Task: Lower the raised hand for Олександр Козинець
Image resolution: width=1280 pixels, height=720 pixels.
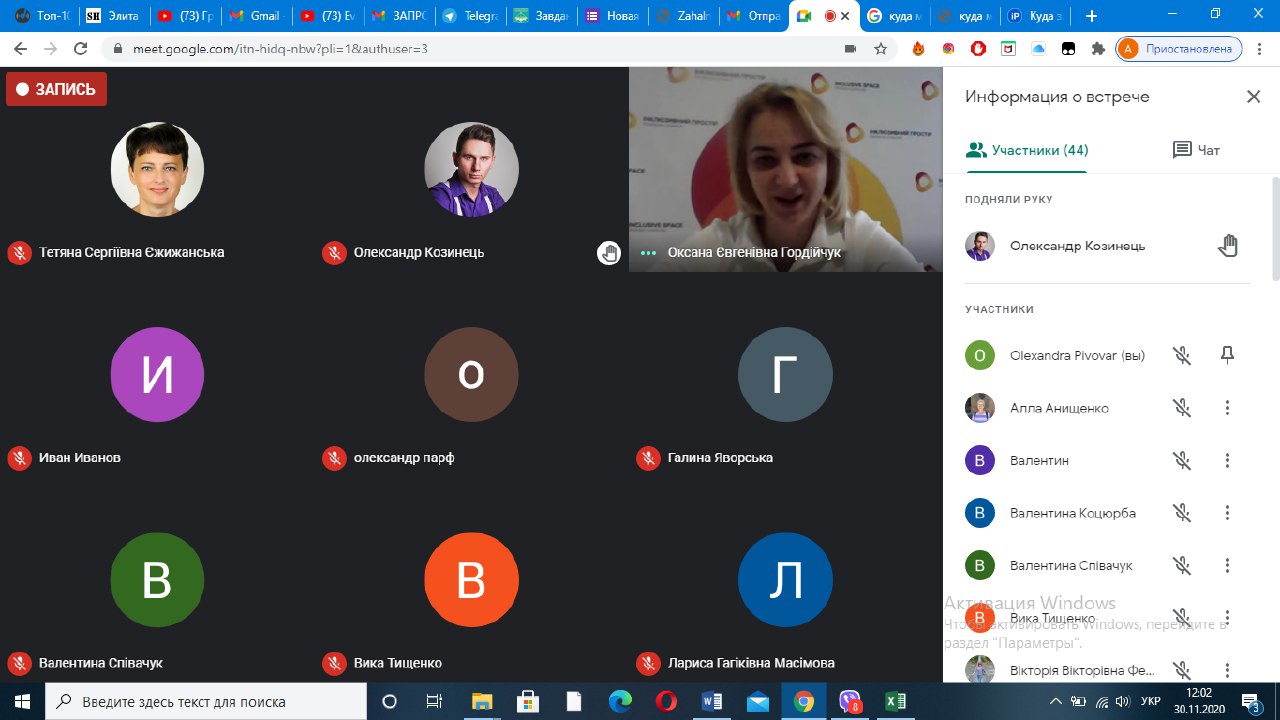Action: [x=1227, y=246]
